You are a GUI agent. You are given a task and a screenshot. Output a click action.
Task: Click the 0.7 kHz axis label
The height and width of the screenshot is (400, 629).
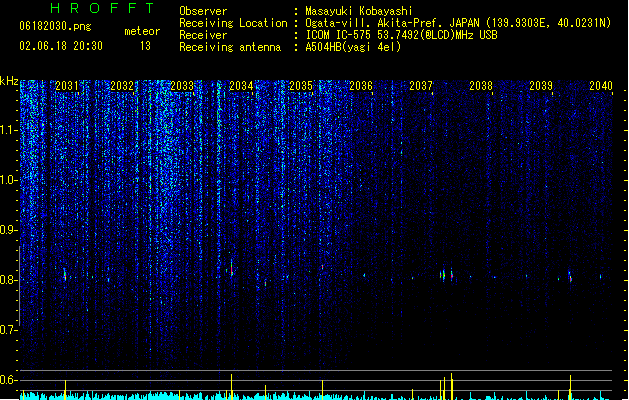pyautogui.click(x=8, y=330)
